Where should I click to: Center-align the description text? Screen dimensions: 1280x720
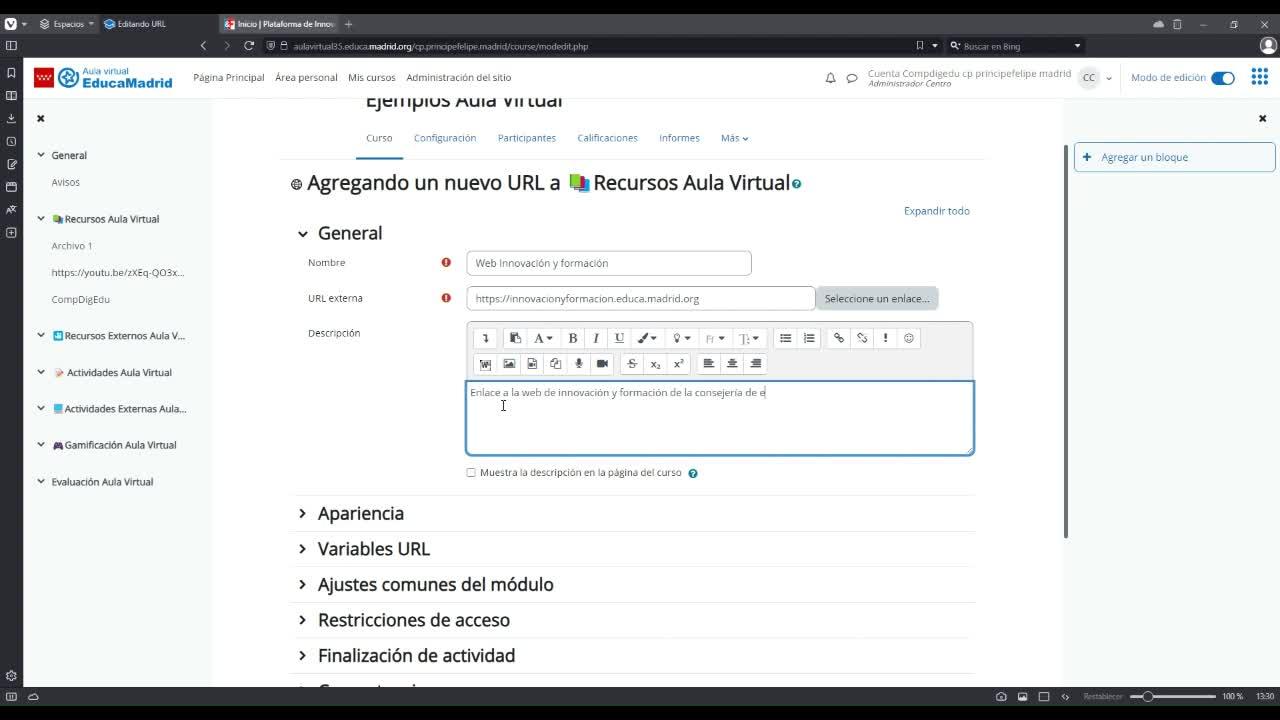pyautogui.click(x=732, y=364)
